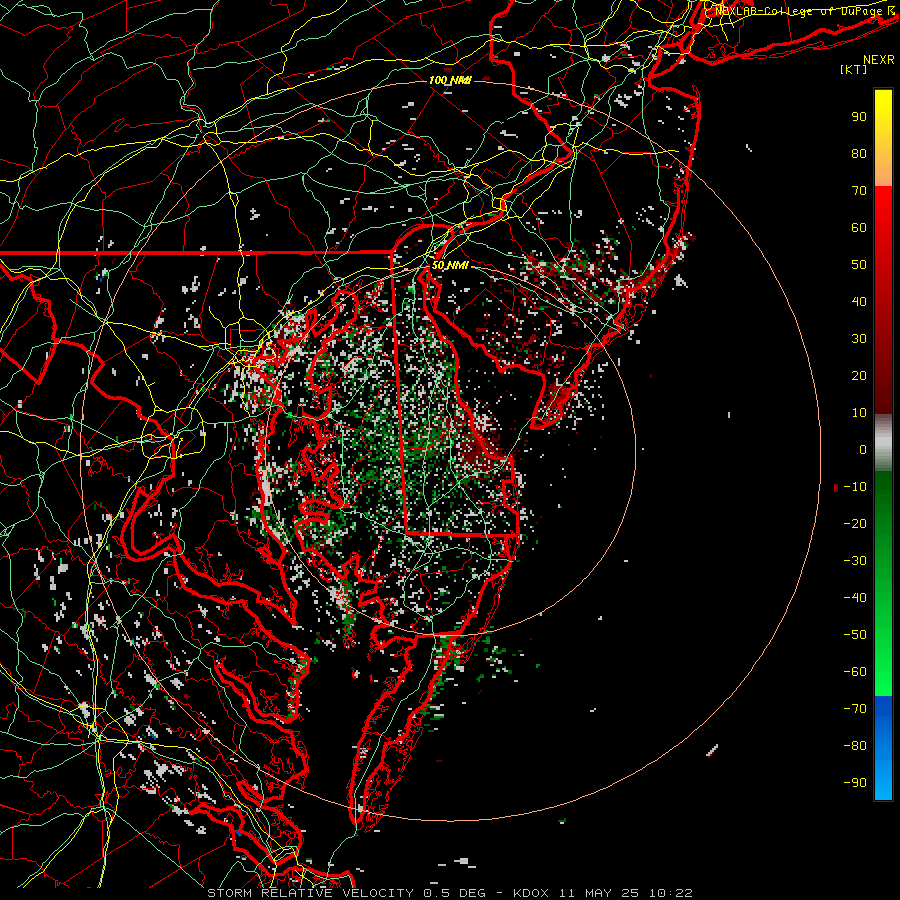Click the [KT] units label
The height and width of the screenshot is (900, 900).
[854, 69]
